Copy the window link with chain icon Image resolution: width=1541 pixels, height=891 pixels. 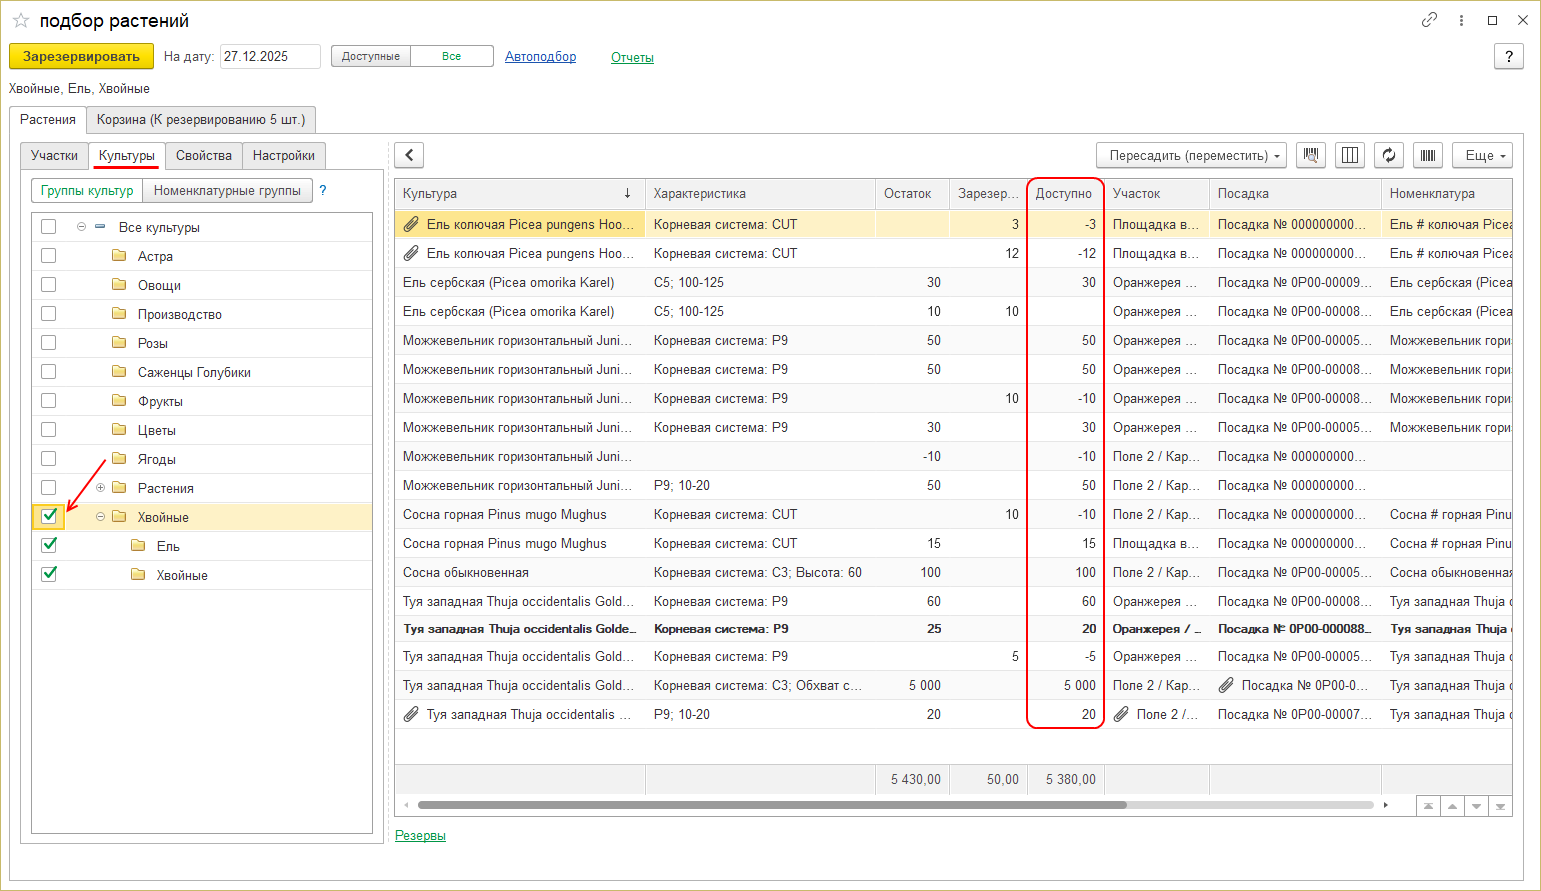pos(1429,20)
